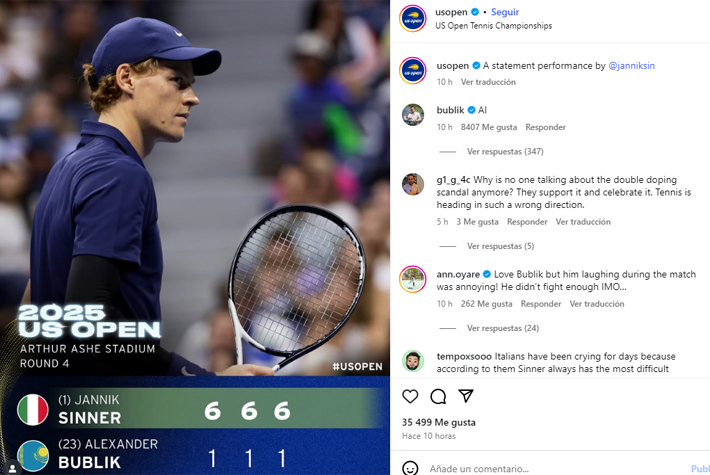Like the post with the heart icon
This screenshot has width=710, height=475.
(410, 396)
